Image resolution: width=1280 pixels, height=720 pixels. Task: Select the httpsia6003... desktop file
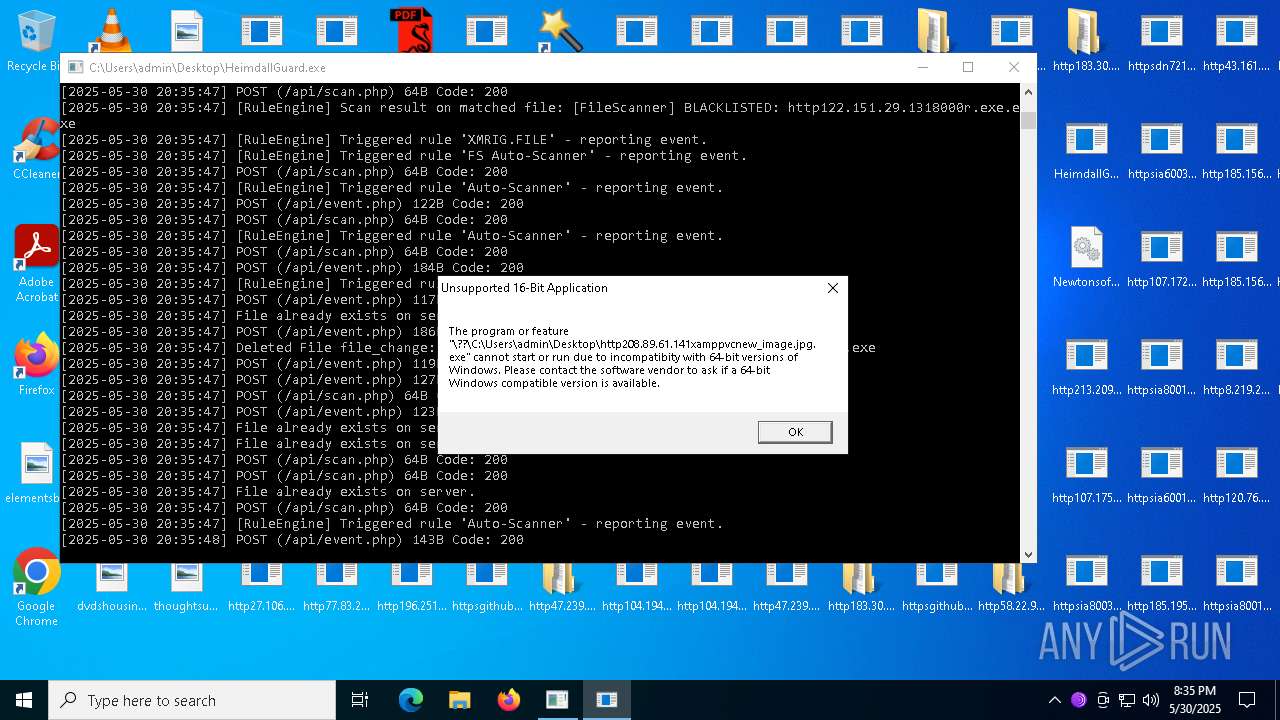point(1161,149)
